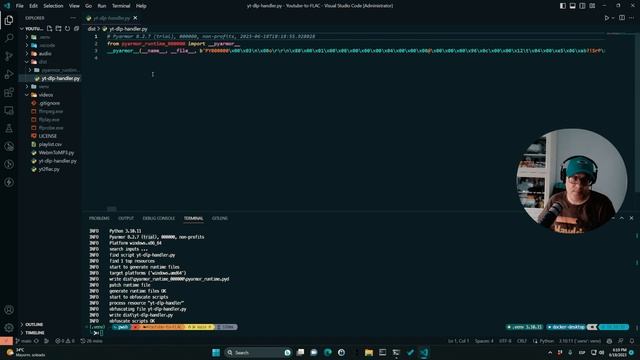This screenshot has width=640, height=360.
Task: Open the View menu
Action: (x=74, y=6)
